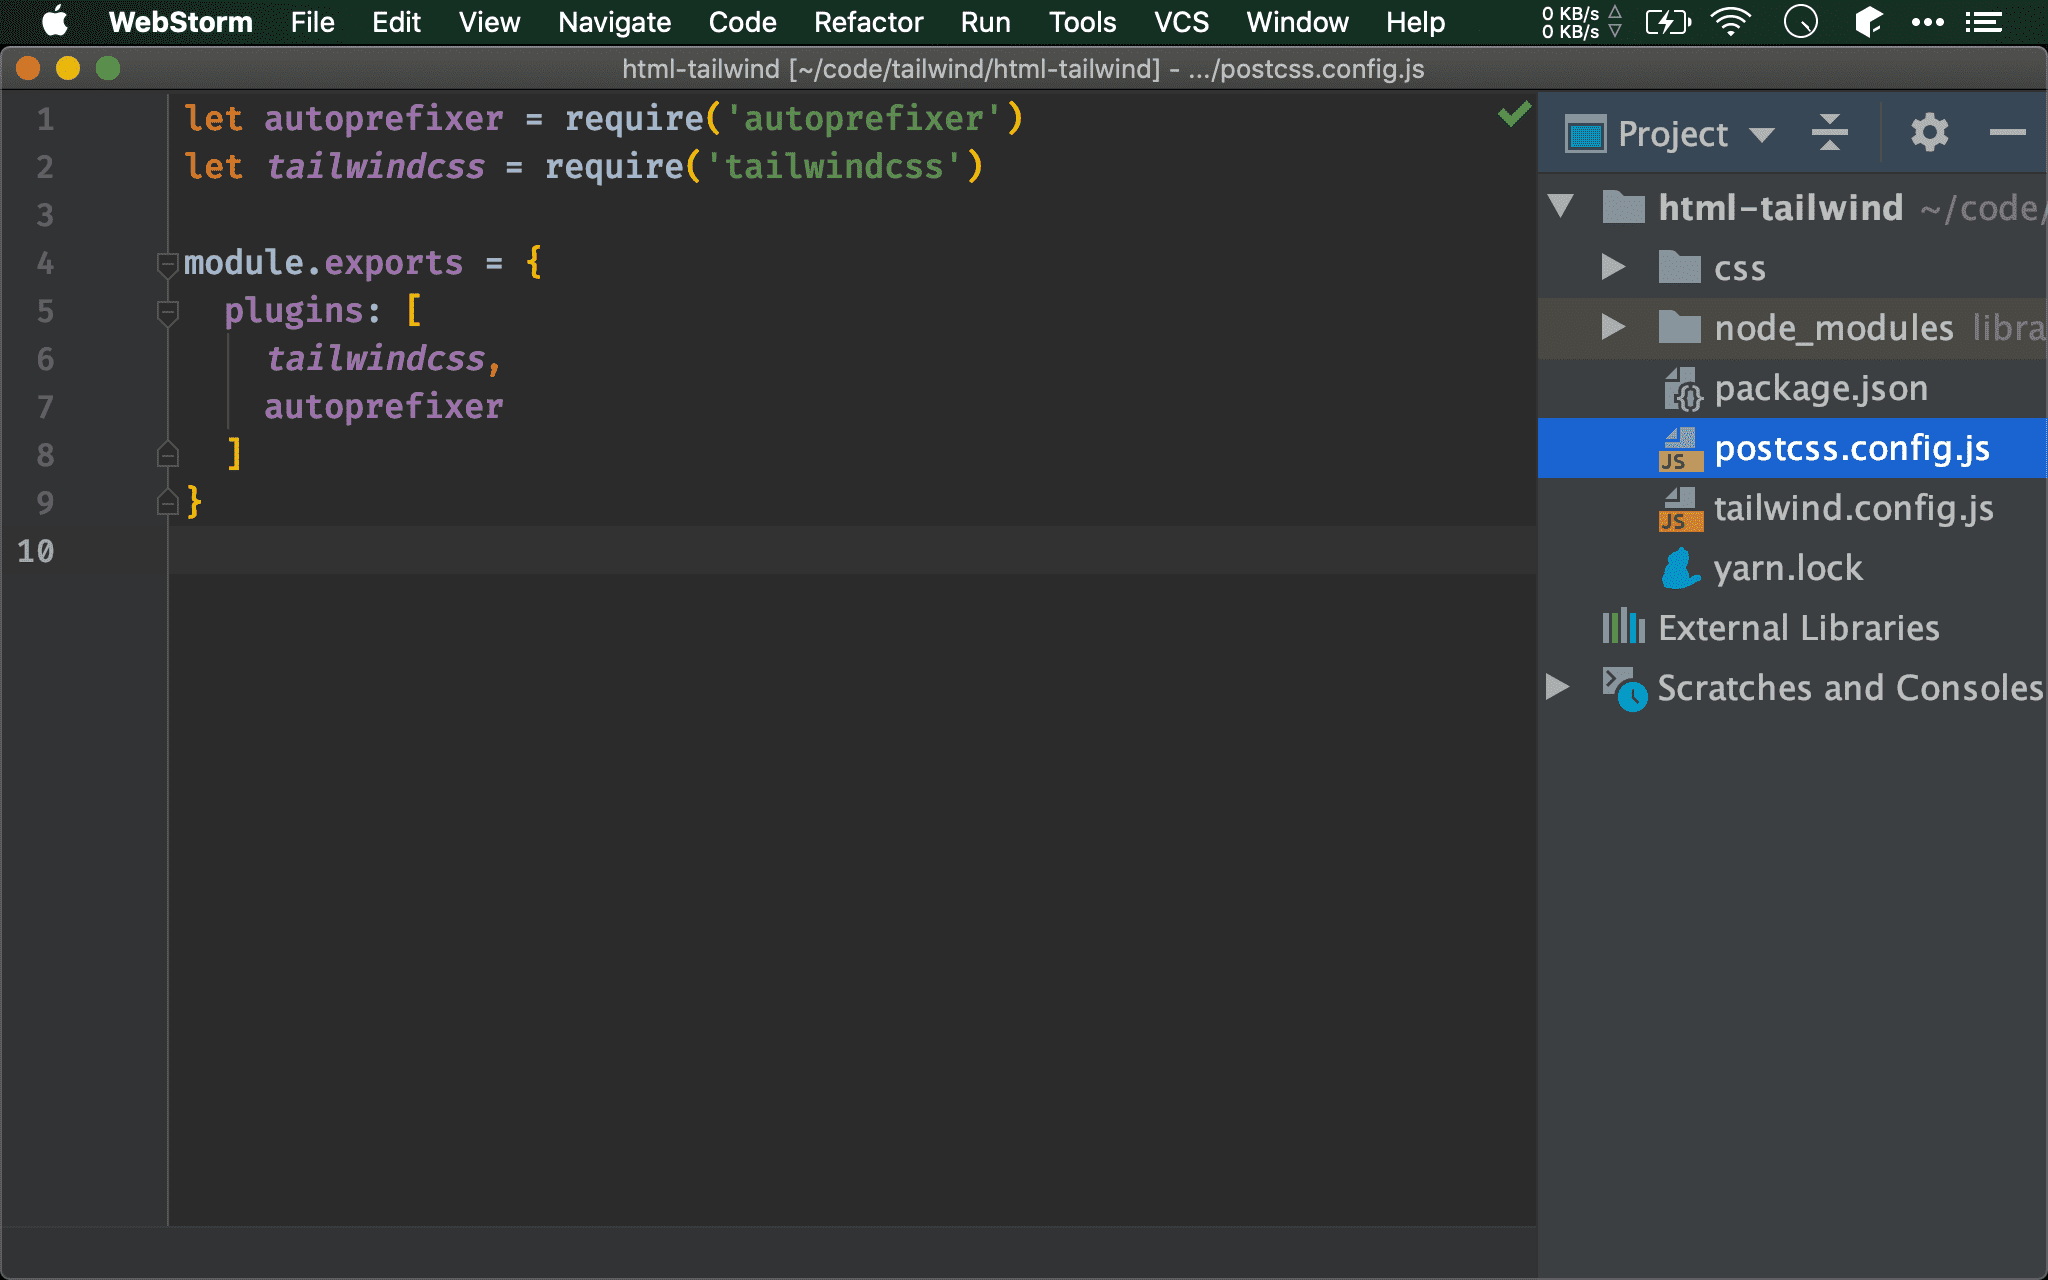The height and width of the screenshot is (1280, 2048).
Task: Click the Scratches and Consoles icon
Action: 1624,688
